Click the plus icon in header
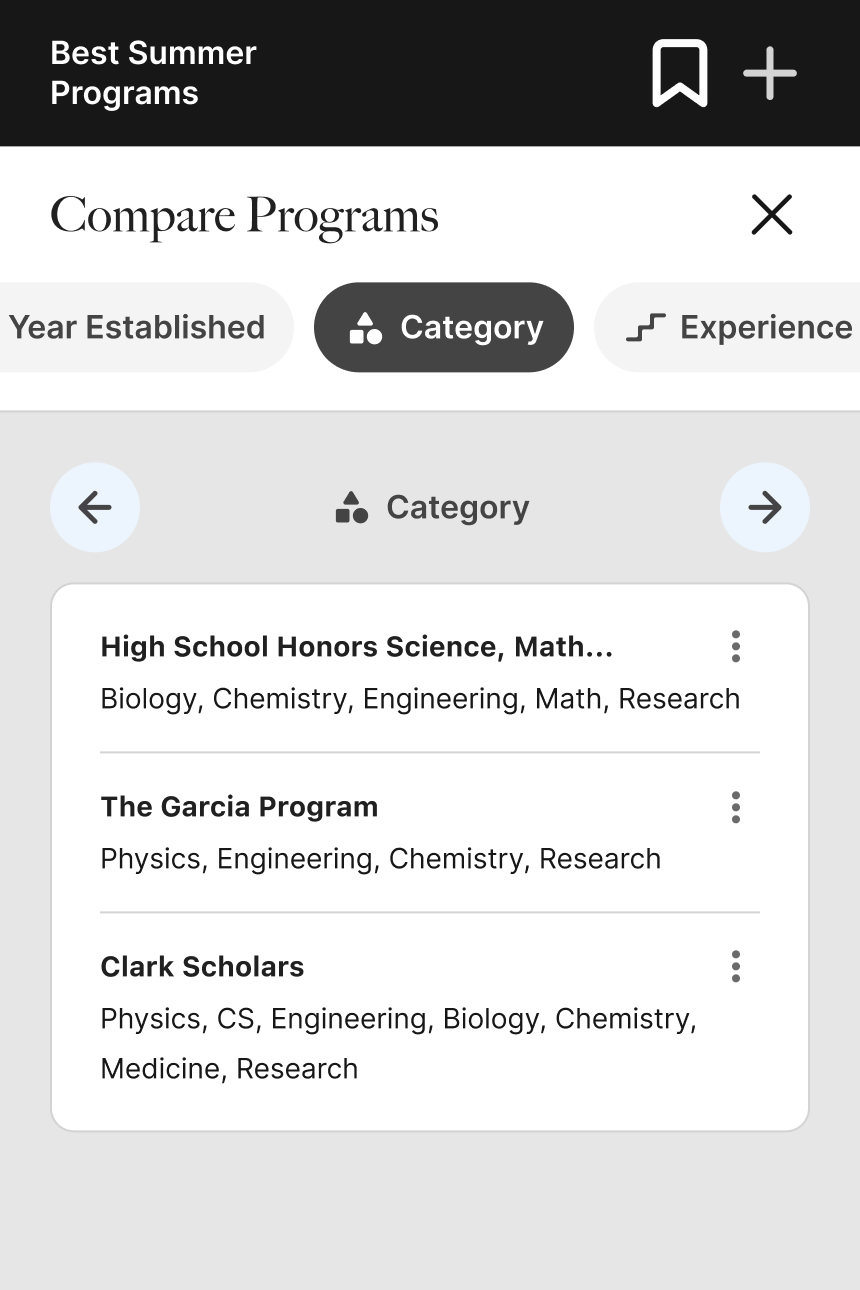 (770, 73)
